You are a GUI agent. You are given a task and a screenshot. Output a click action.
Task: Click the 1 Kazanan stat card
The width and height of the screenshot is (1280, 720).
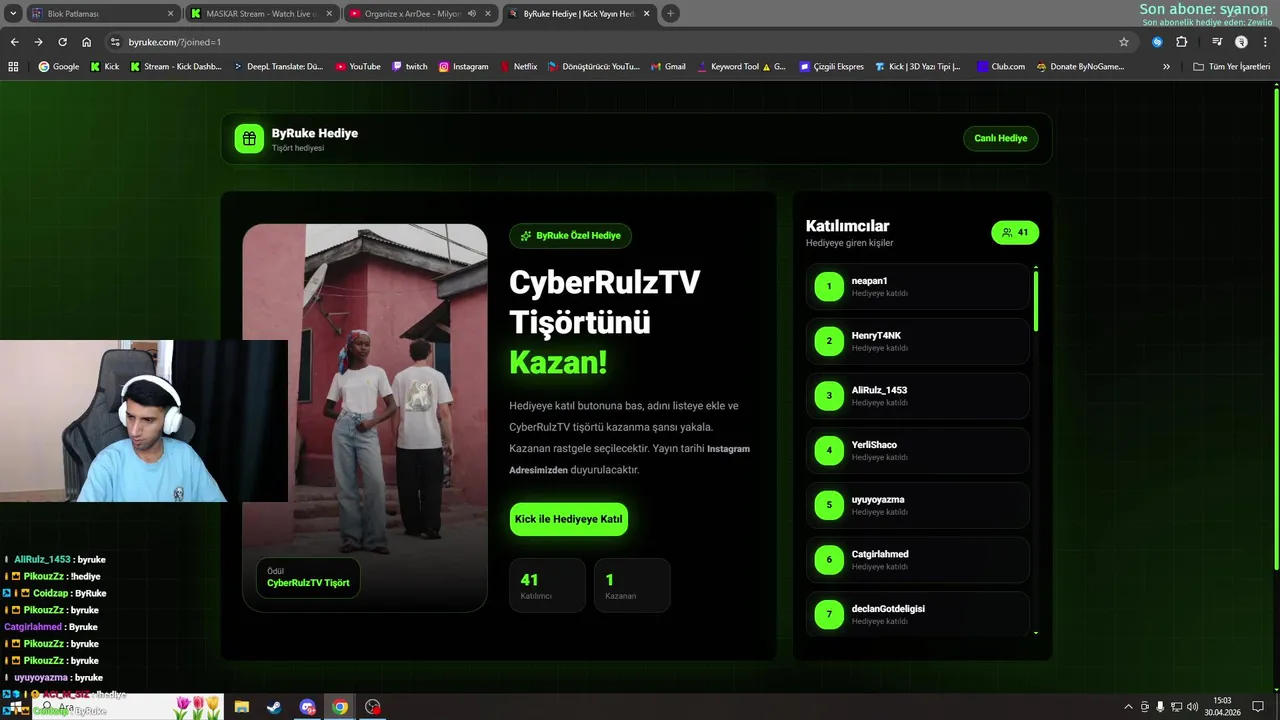coord(632,585)
